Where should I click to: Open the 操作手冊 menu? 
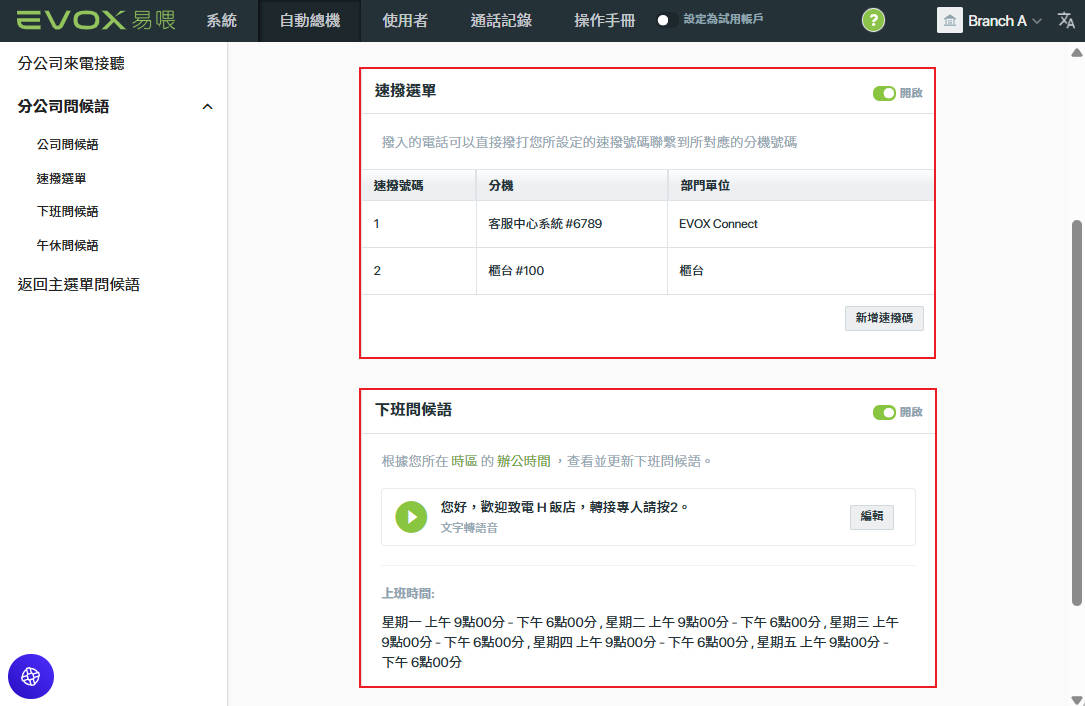point(605,21)
